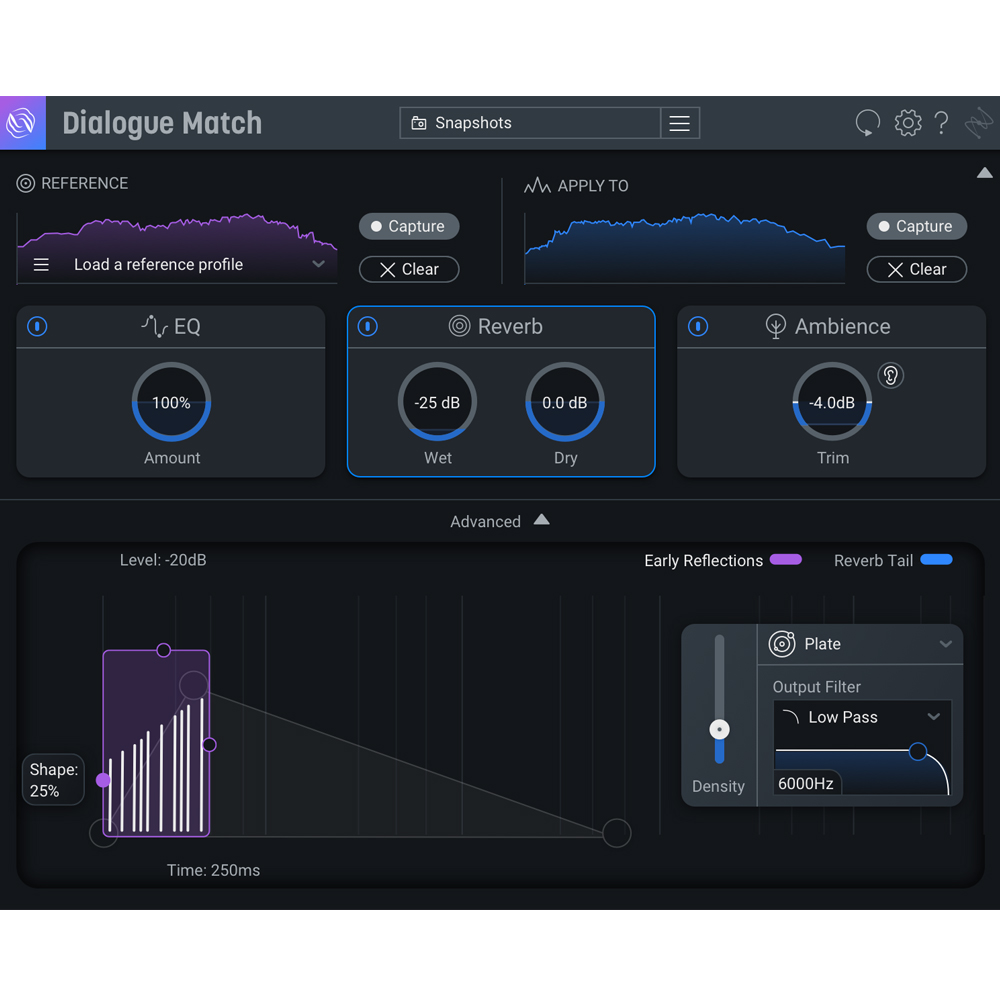Screen dimensions: 1000x1000
Task: Click the undo history icon
Action: (x=867, y=122)
